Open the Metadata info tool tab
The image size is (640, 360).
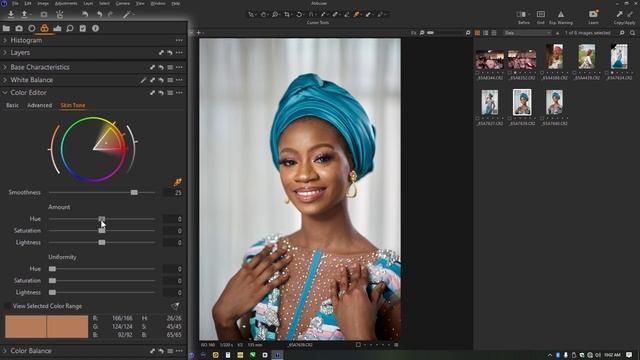coord(95,28)
